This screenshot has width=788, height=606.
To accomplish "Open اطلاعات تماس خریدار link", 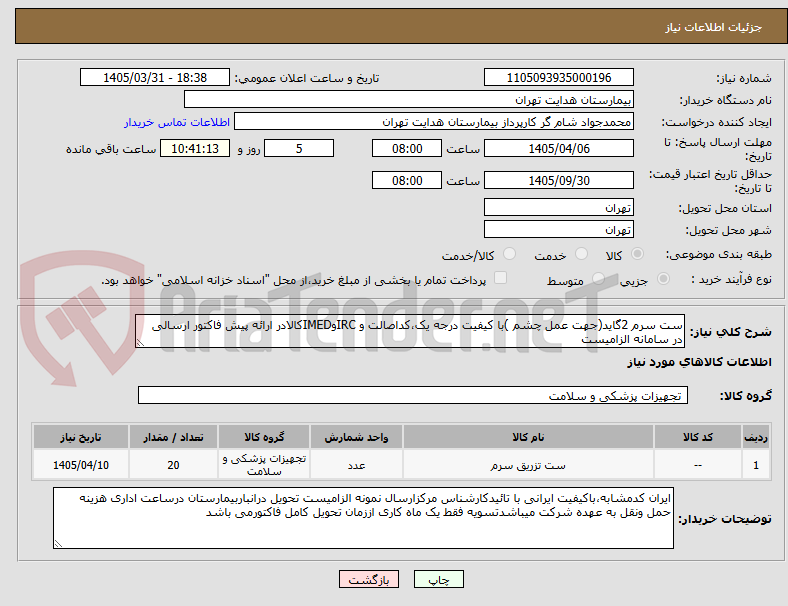I will pos(177,122).
